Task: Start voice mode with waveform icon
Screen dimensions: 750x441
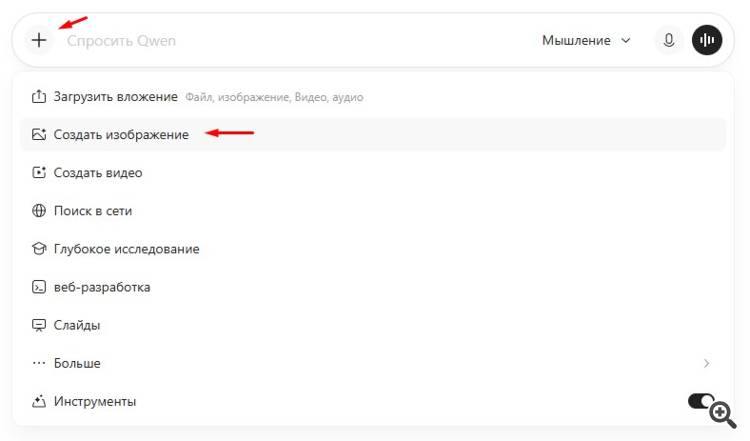Action: [706, 40]
